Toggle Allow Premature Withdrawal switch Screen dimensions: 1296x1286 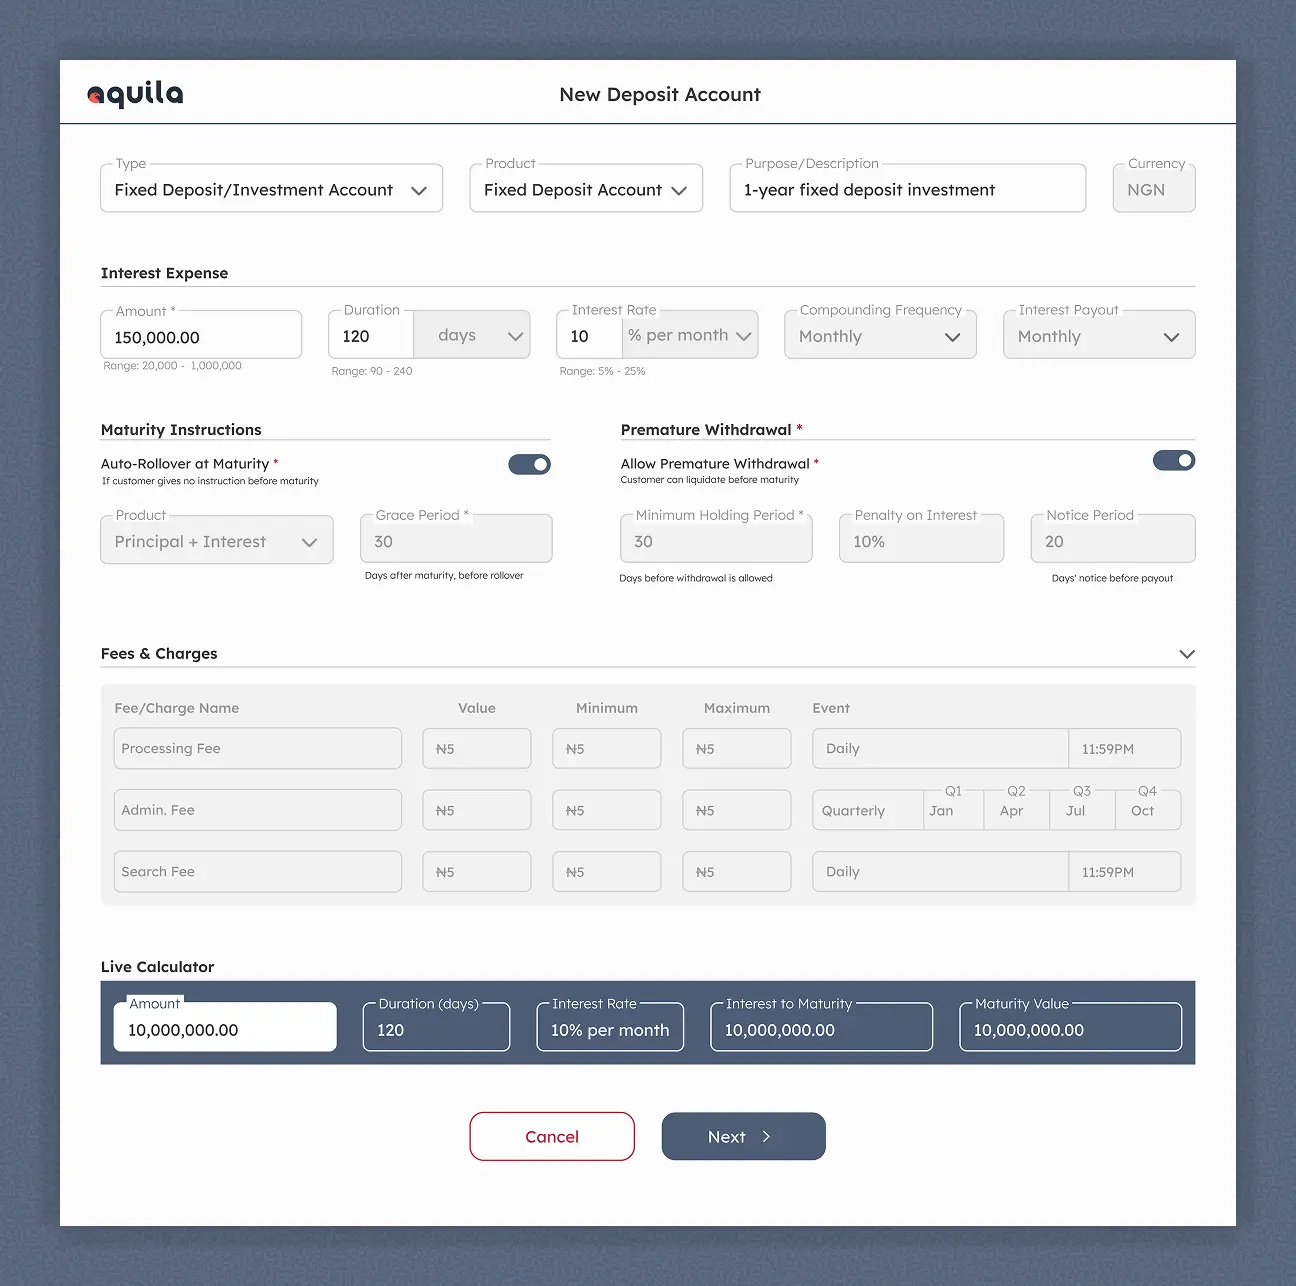pos(1174,460)
